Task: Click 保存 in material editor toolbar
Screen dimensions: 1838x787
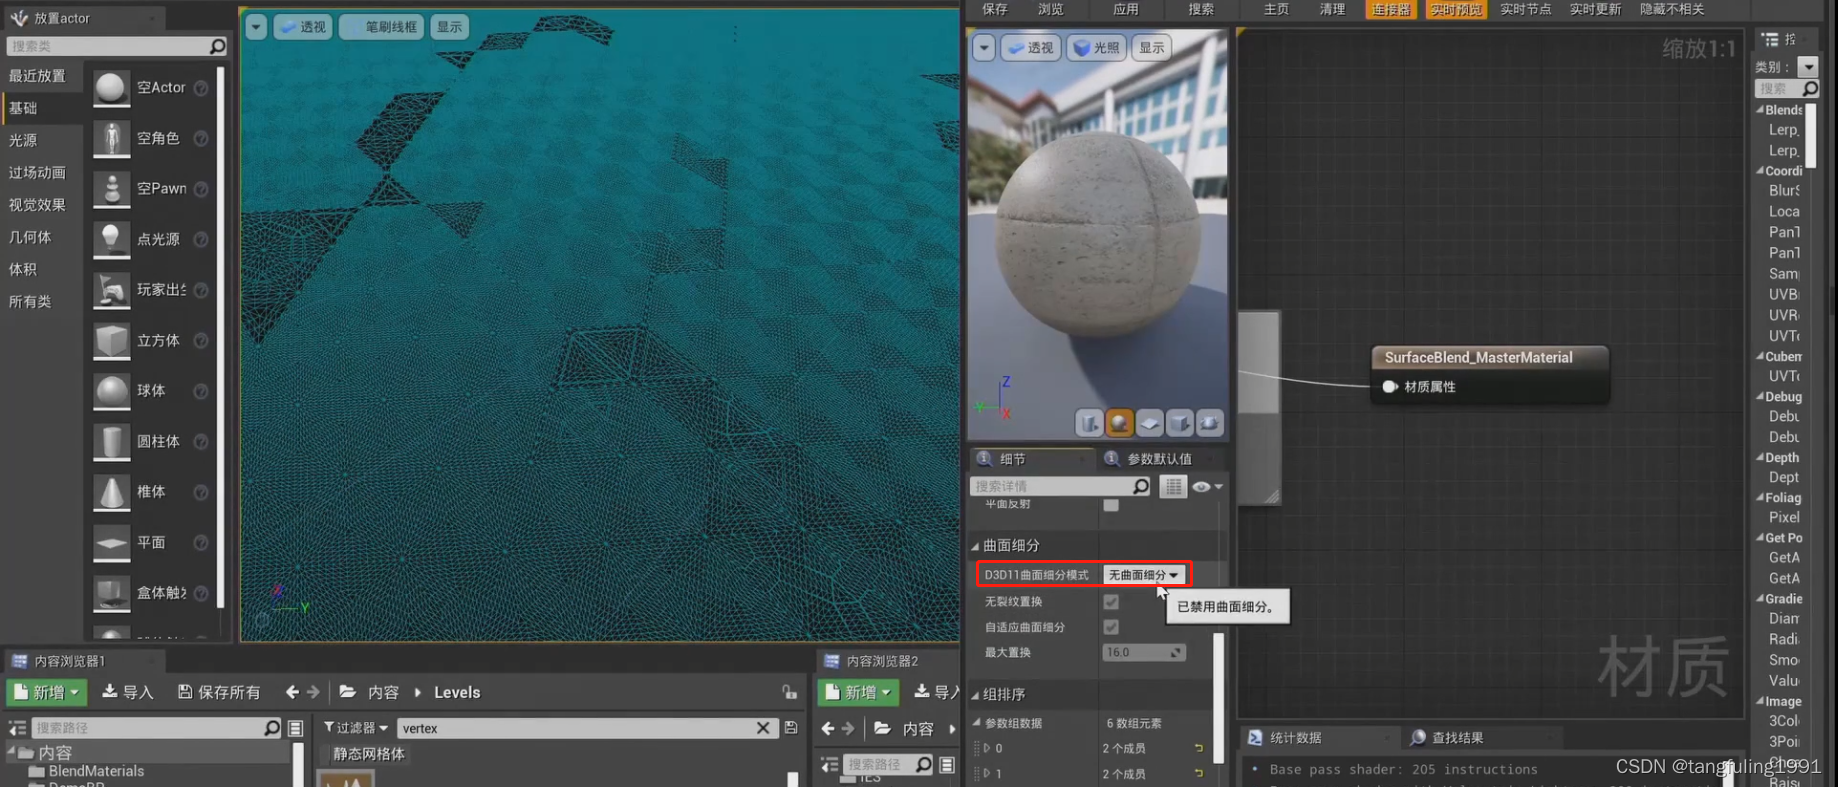Action: (995, 9)
